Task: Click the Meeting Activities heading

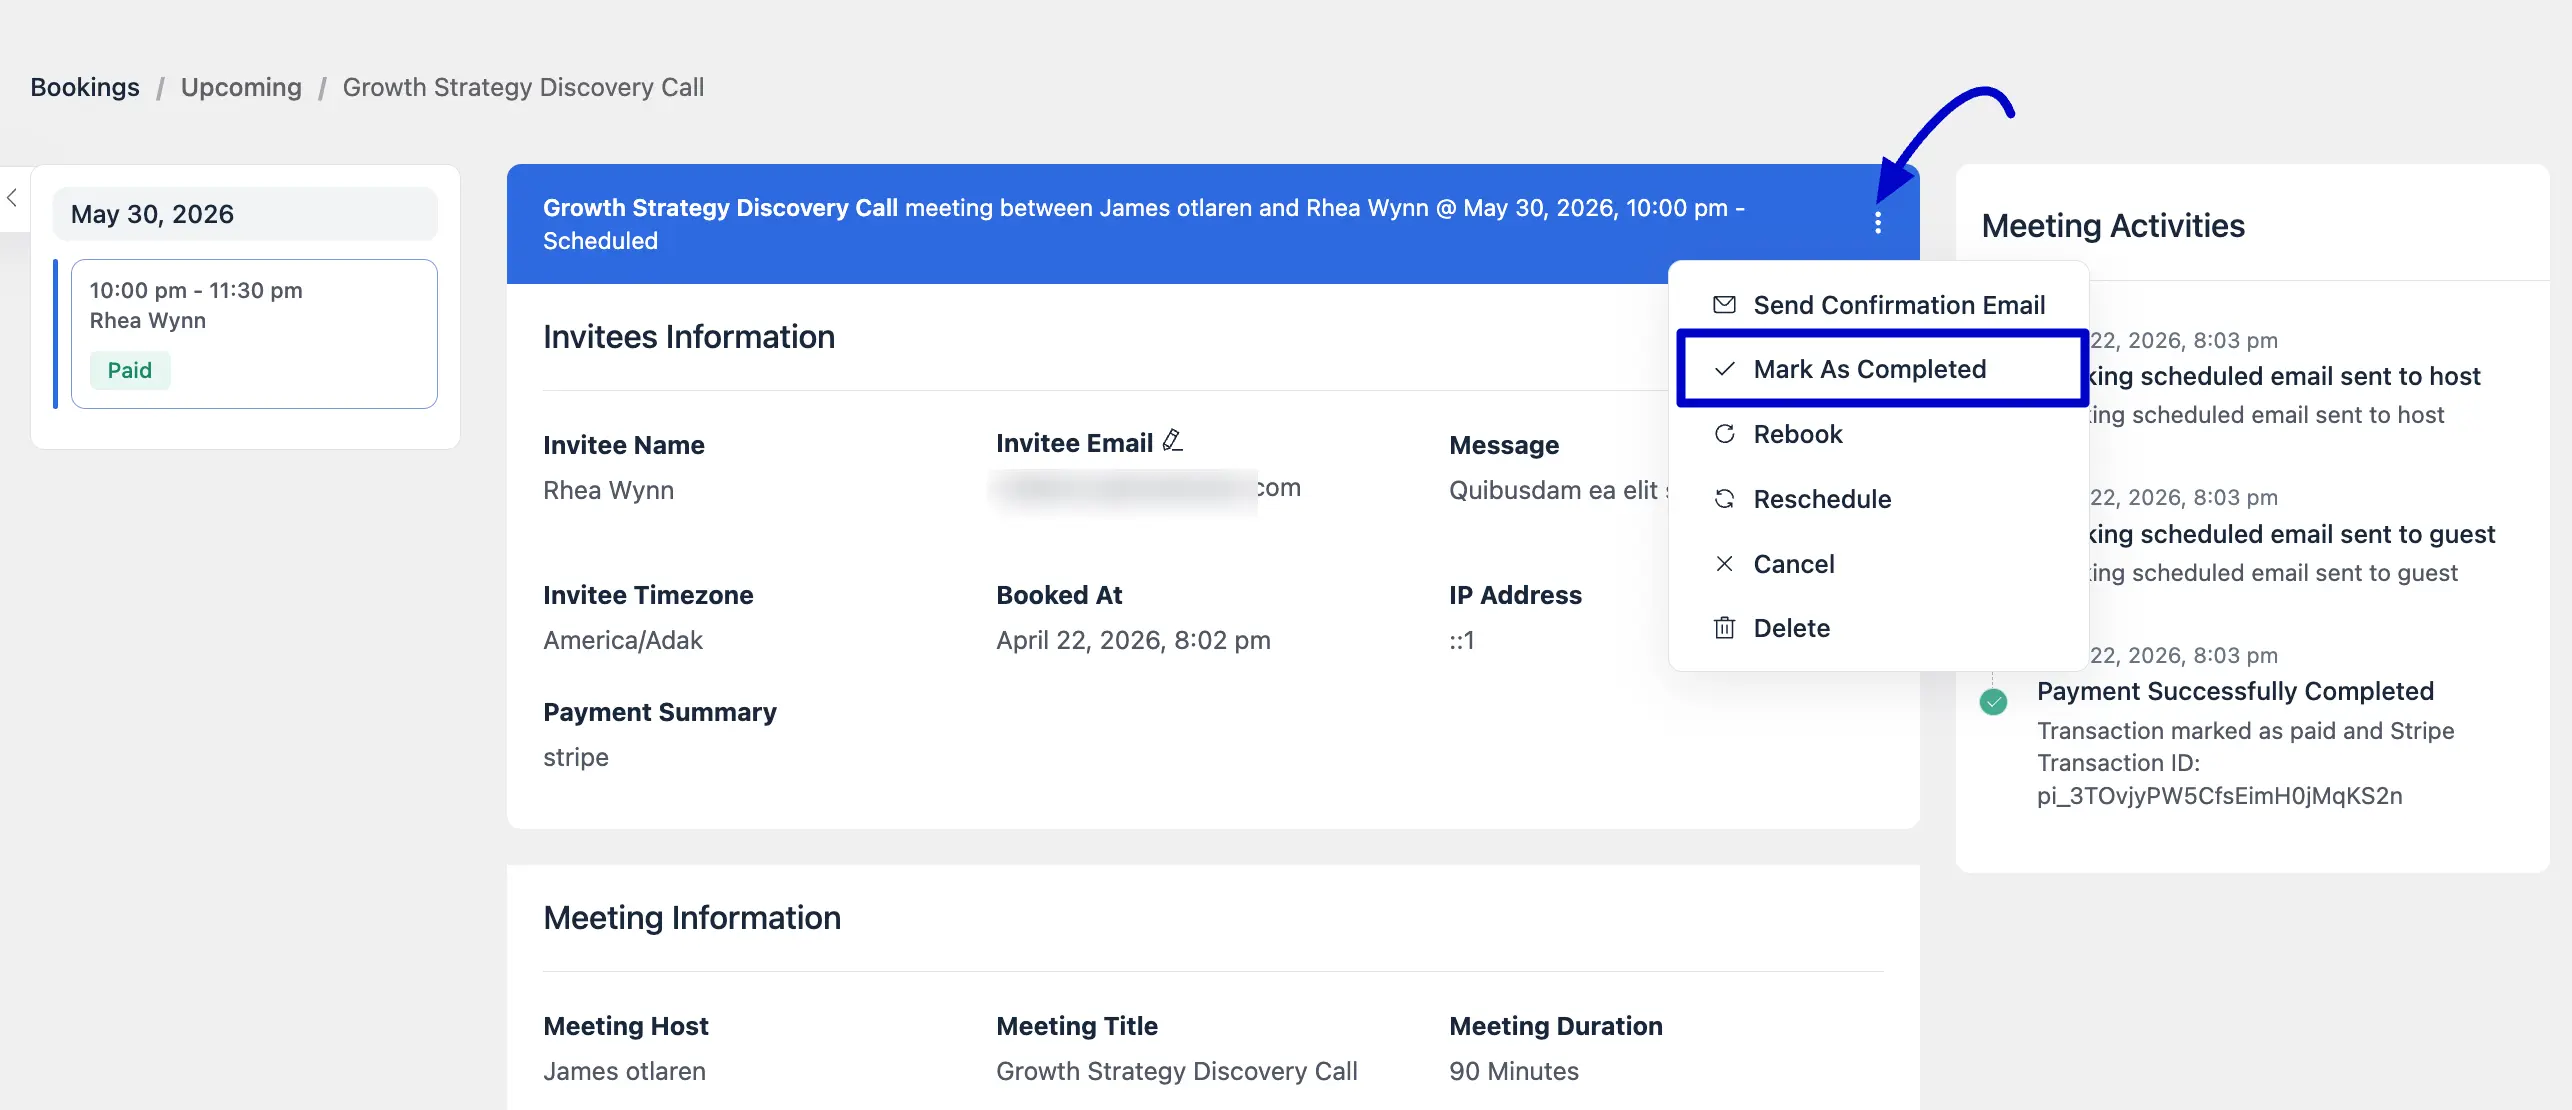Action: (x=2113, y=226)
